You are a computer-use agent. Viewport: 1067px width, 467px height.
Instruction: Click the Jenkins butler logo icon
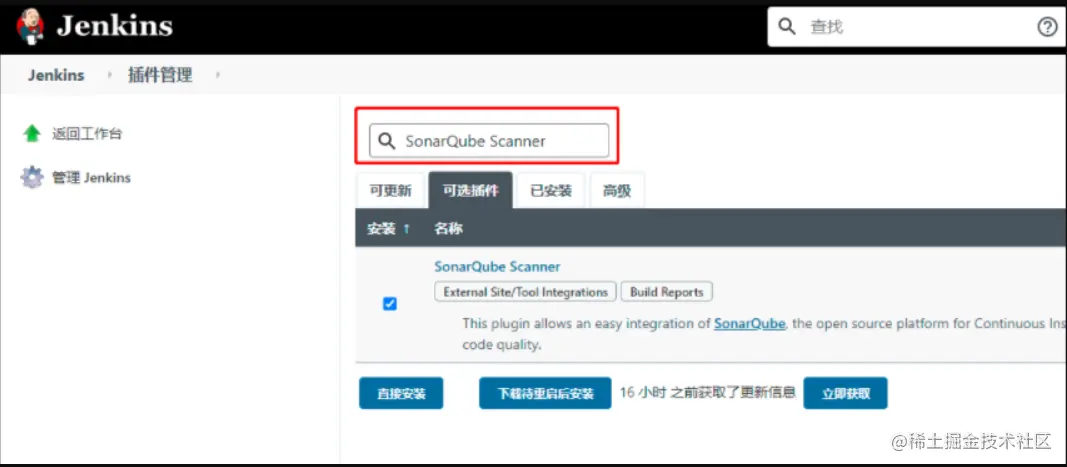[30, 27]
